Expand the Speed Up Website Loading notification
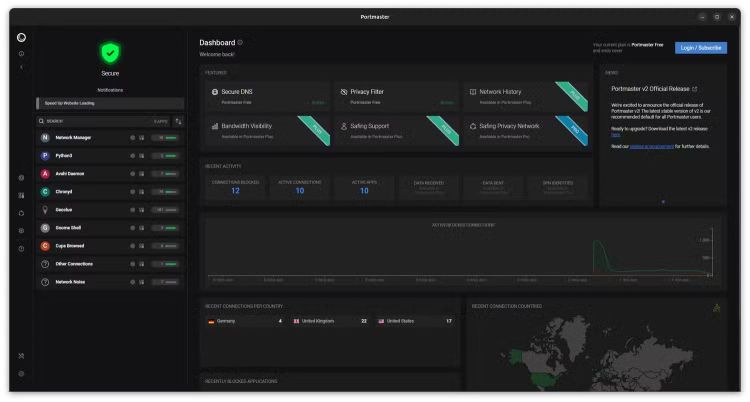The width and height of the screenshot is (750, 402). pyautogui.click(x=110, y=102)
